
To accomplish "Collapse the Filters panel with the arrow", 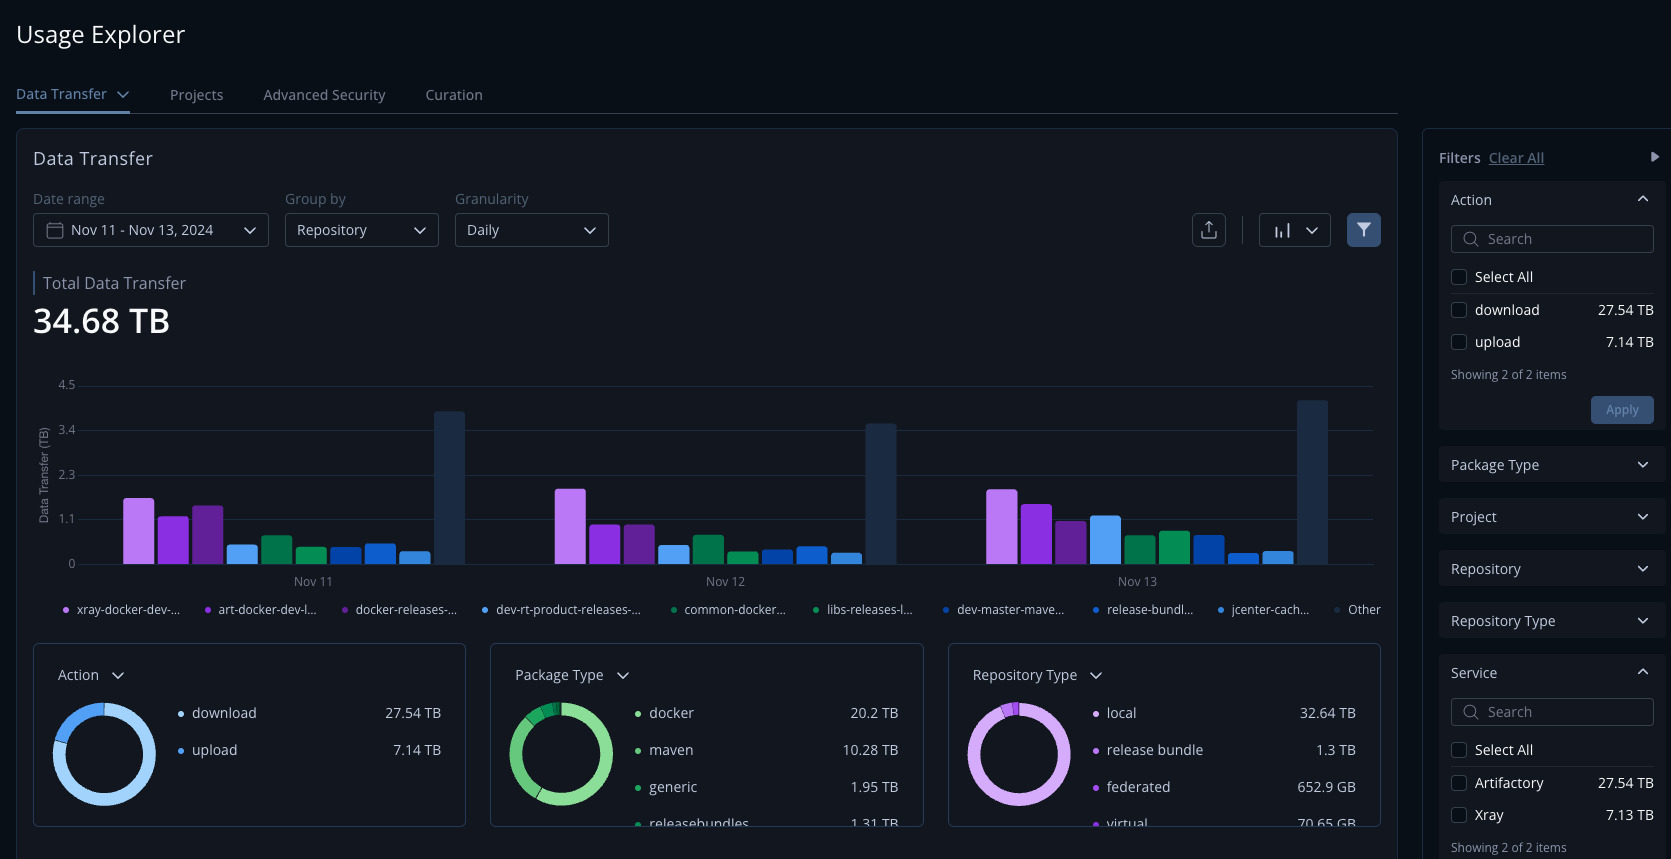I will click(1654, 157).
